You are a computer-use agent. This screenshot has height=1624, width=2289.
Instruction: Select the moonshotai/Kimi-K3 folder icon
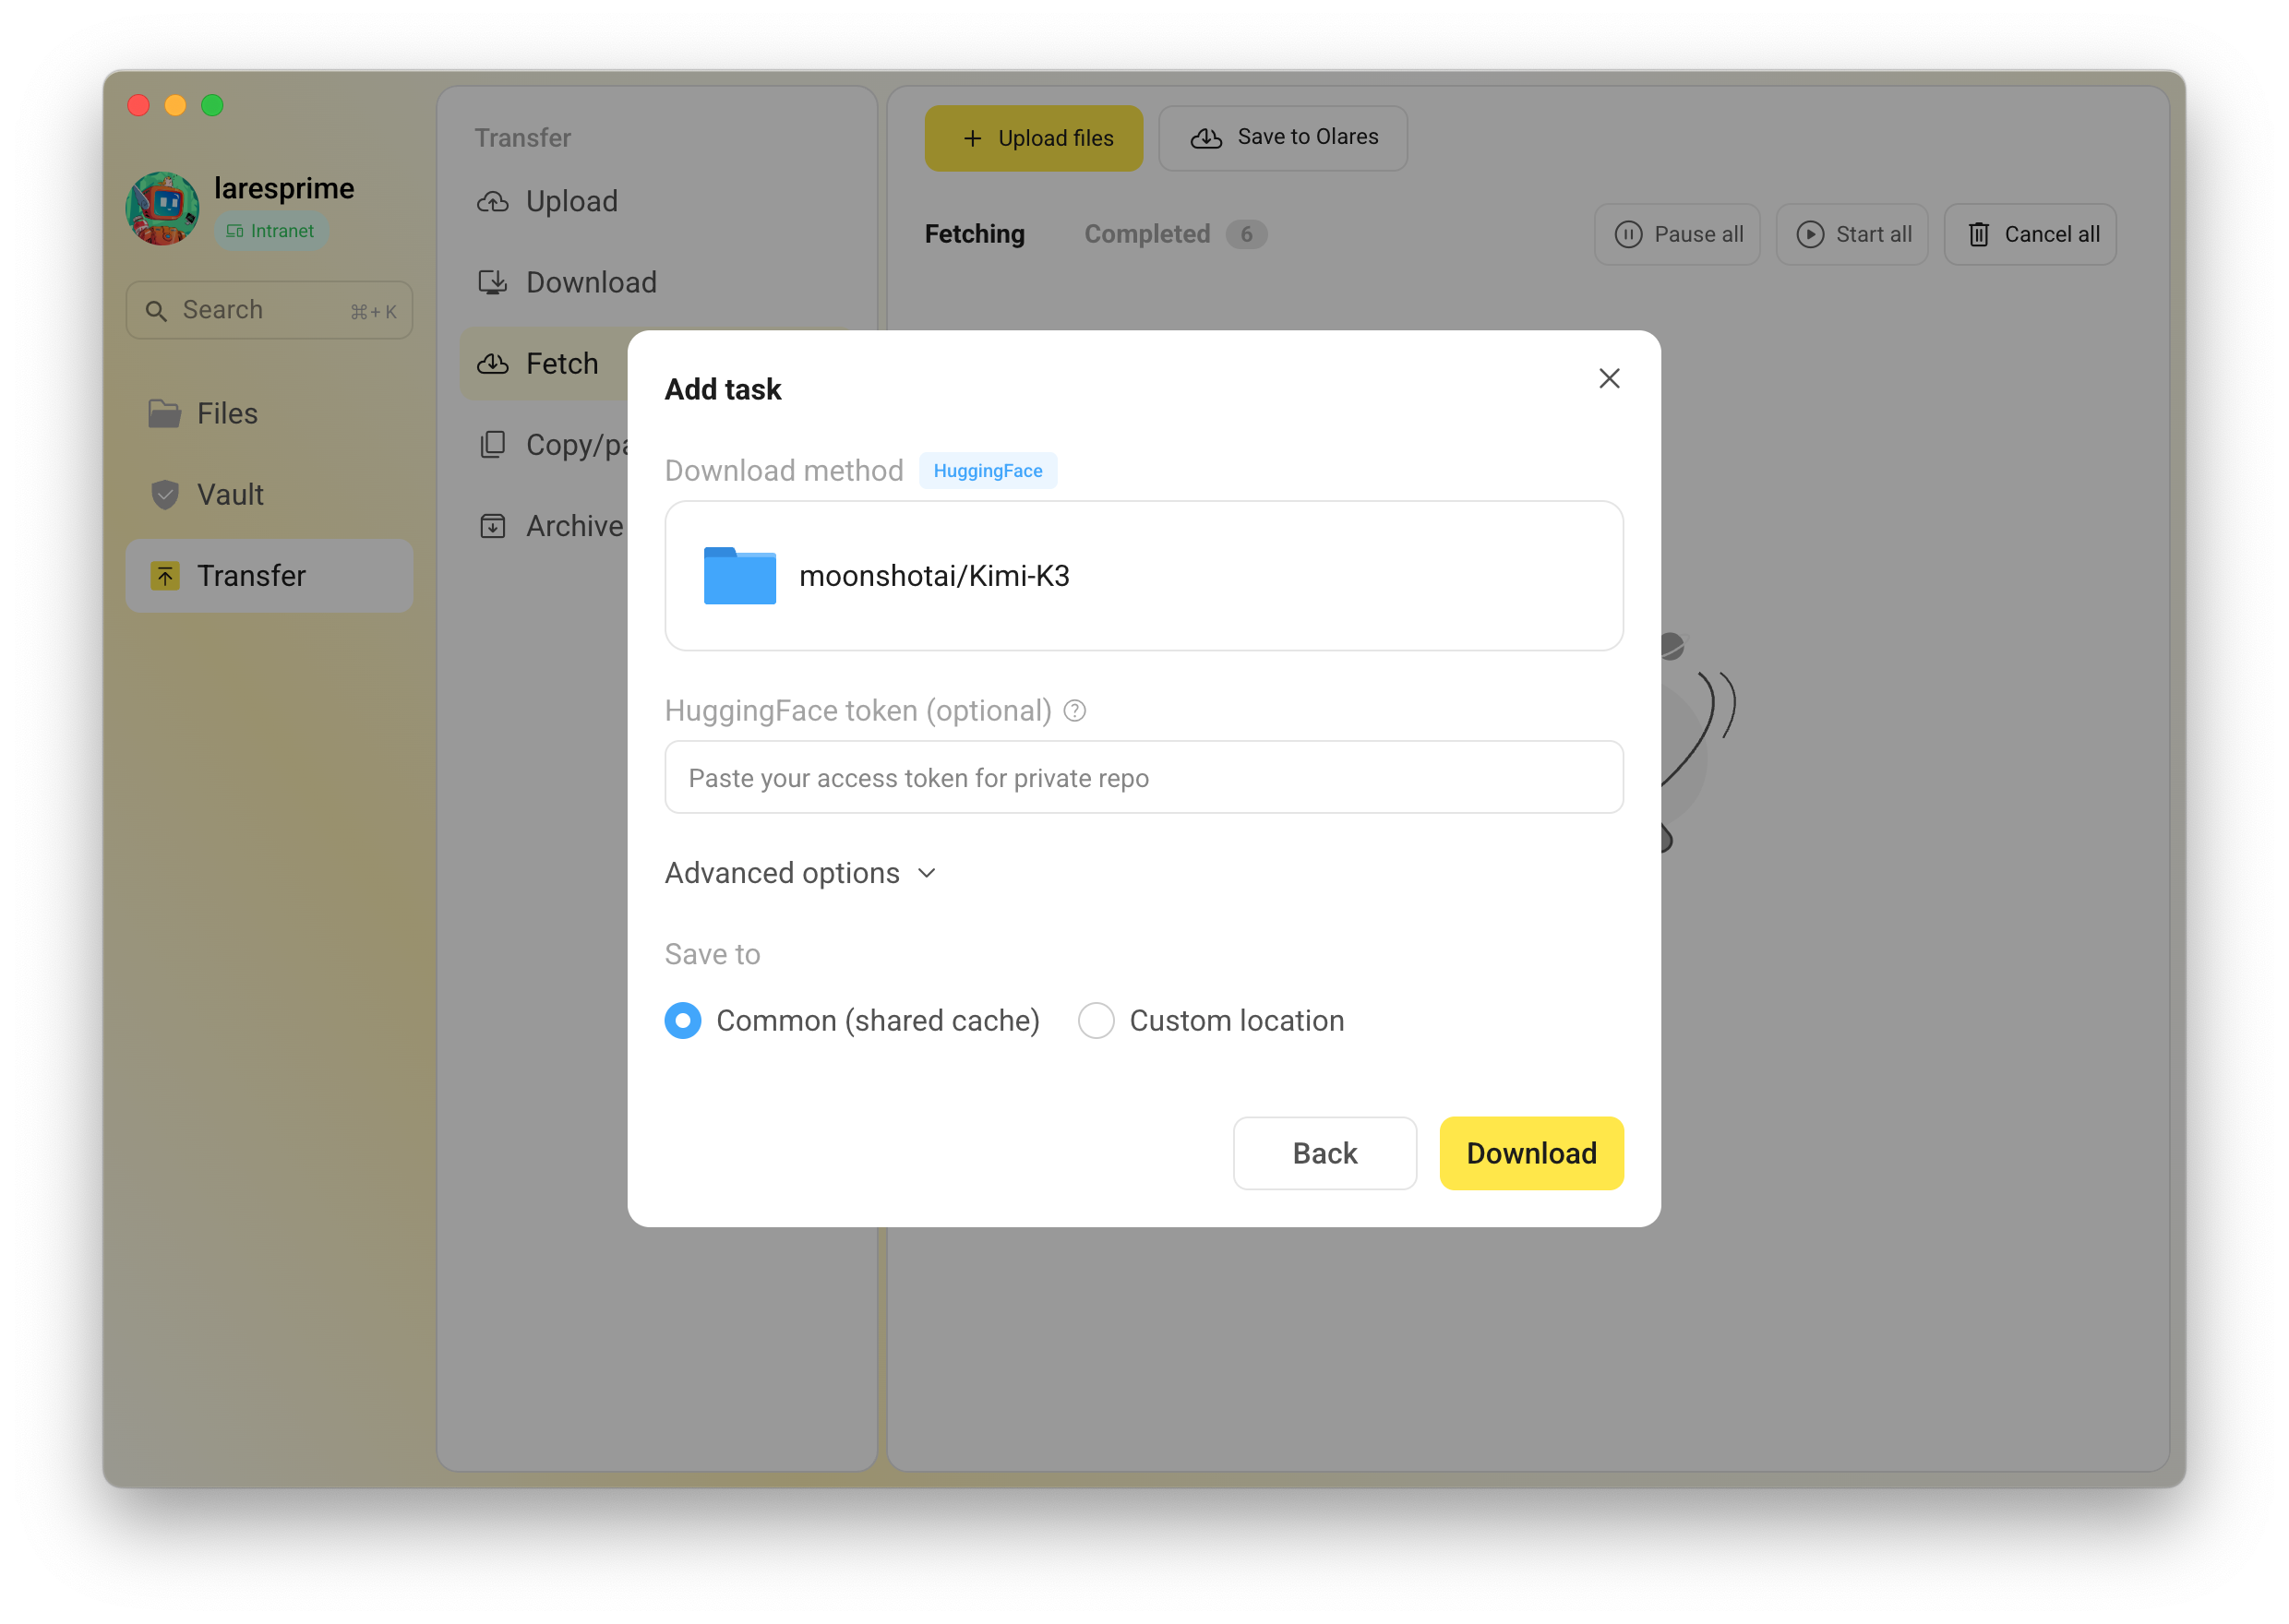pos(739,575)
